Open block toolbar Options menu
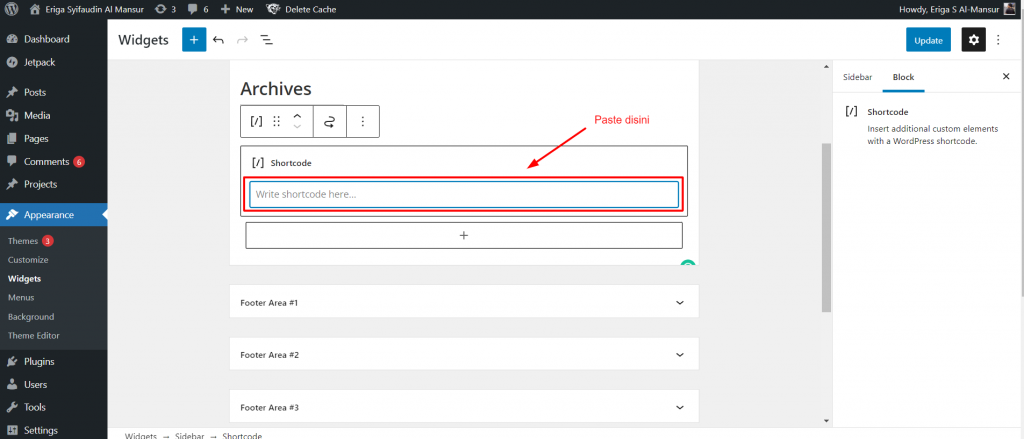The height and width of the screenshot is (439, 1024). click(363, 122)
